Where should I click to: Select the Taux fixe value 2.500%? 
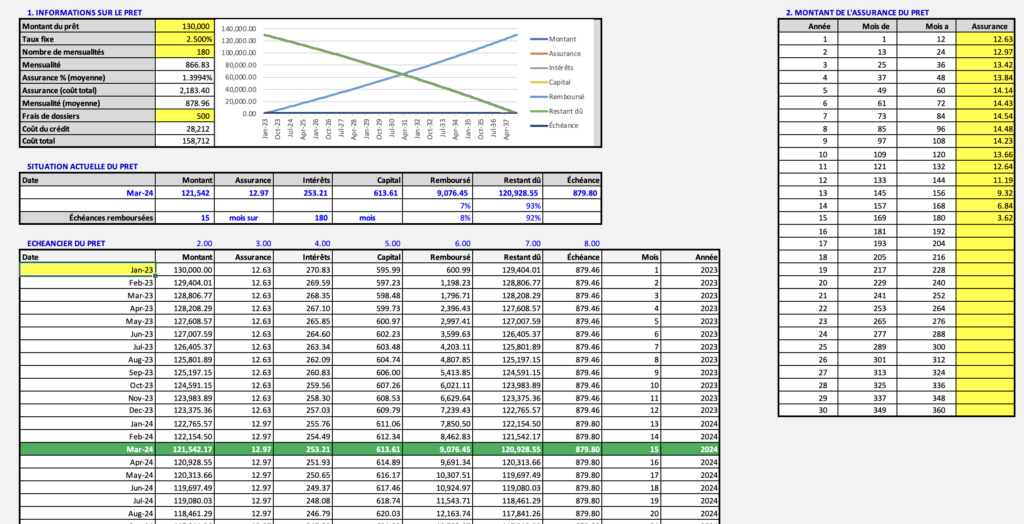[184, 38]
